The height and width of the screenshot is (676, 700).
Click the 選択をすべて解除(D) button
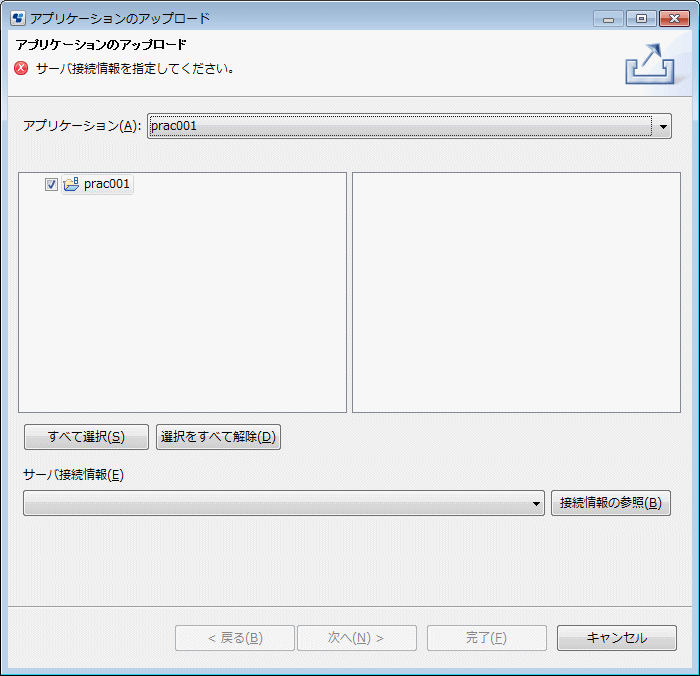point(218,437)
